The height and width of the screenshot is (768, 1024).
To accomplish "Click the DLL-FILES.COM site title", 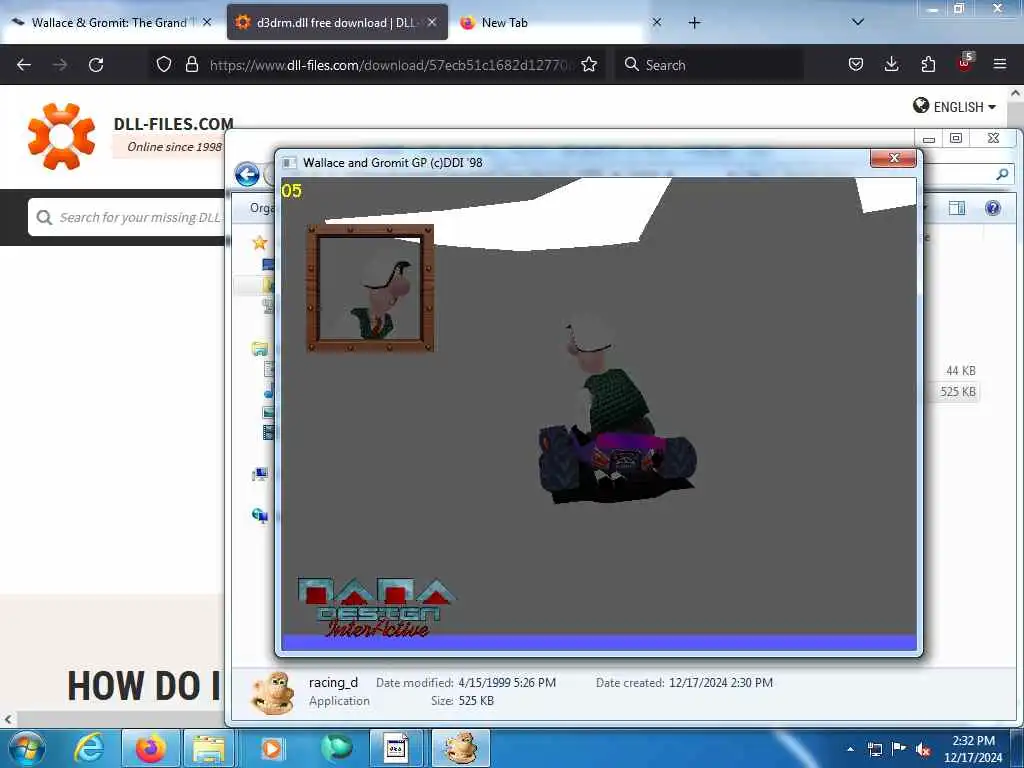I will coord(174,123).
